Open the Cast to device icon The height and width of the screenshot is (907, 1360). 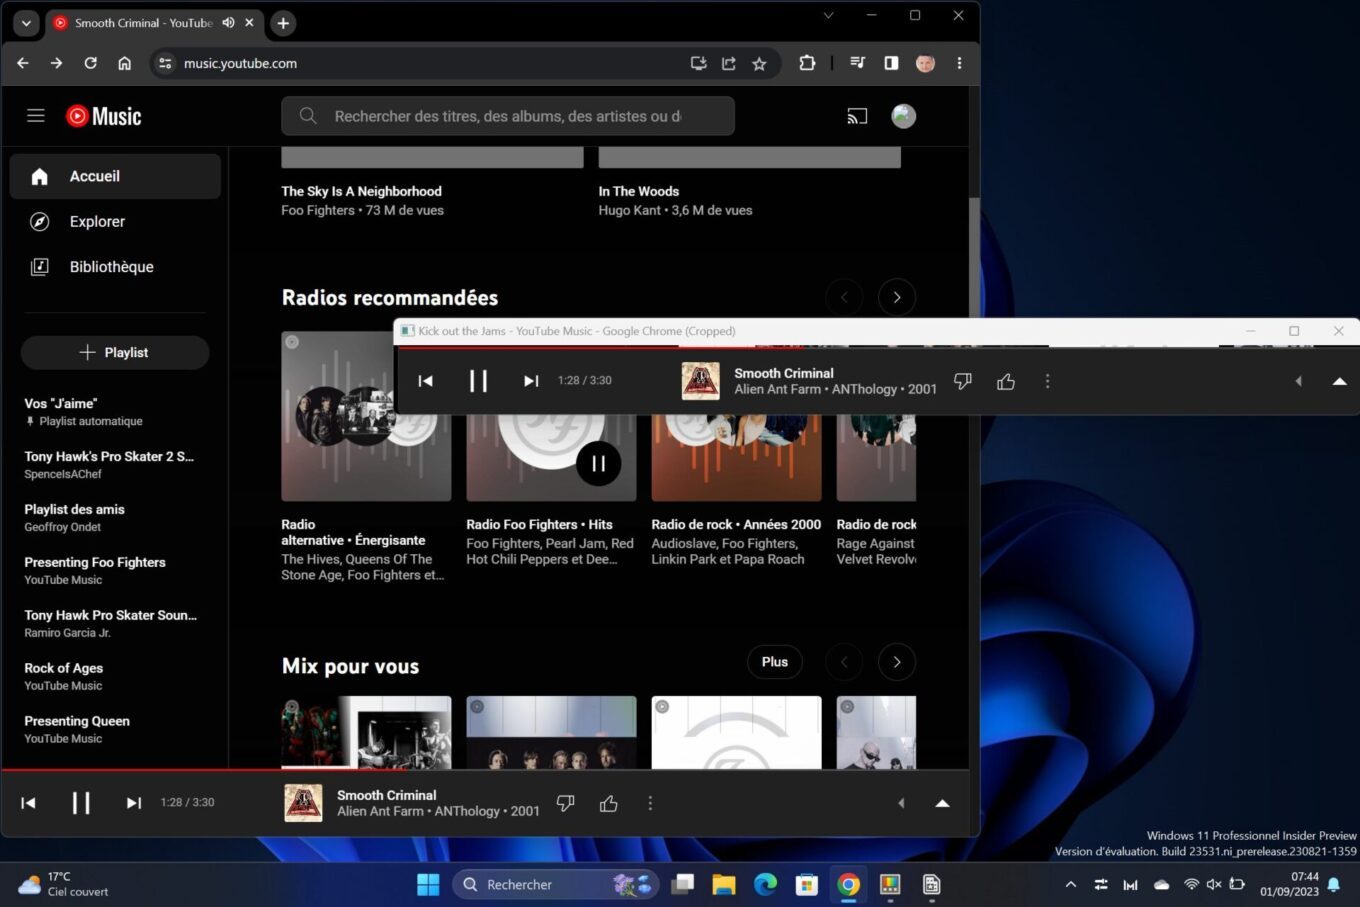[x=857, y=116]
